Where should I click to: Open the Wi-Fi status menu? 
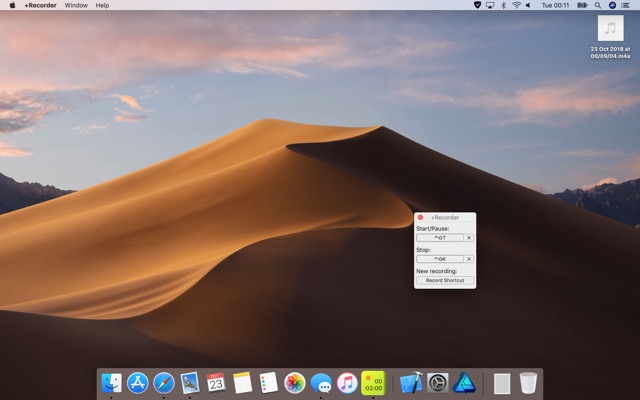click(x=516, y=5)
